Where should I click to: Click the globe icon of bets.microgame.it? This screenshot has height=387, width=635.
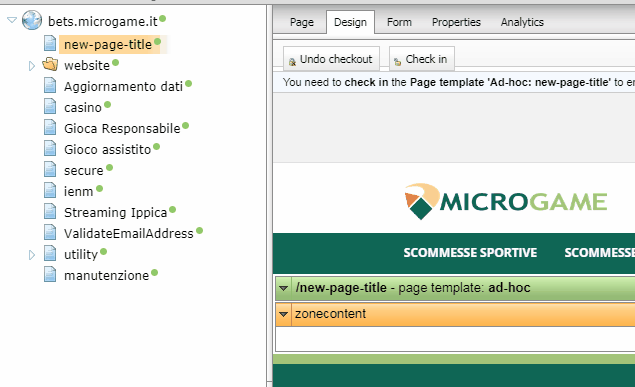click(x=32, y=20)
